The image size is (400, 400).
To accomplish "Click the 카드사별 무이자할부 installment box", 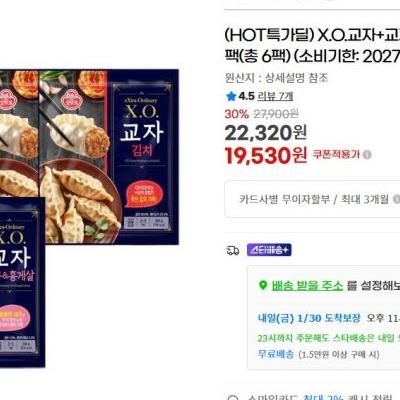I will (312, 199).
